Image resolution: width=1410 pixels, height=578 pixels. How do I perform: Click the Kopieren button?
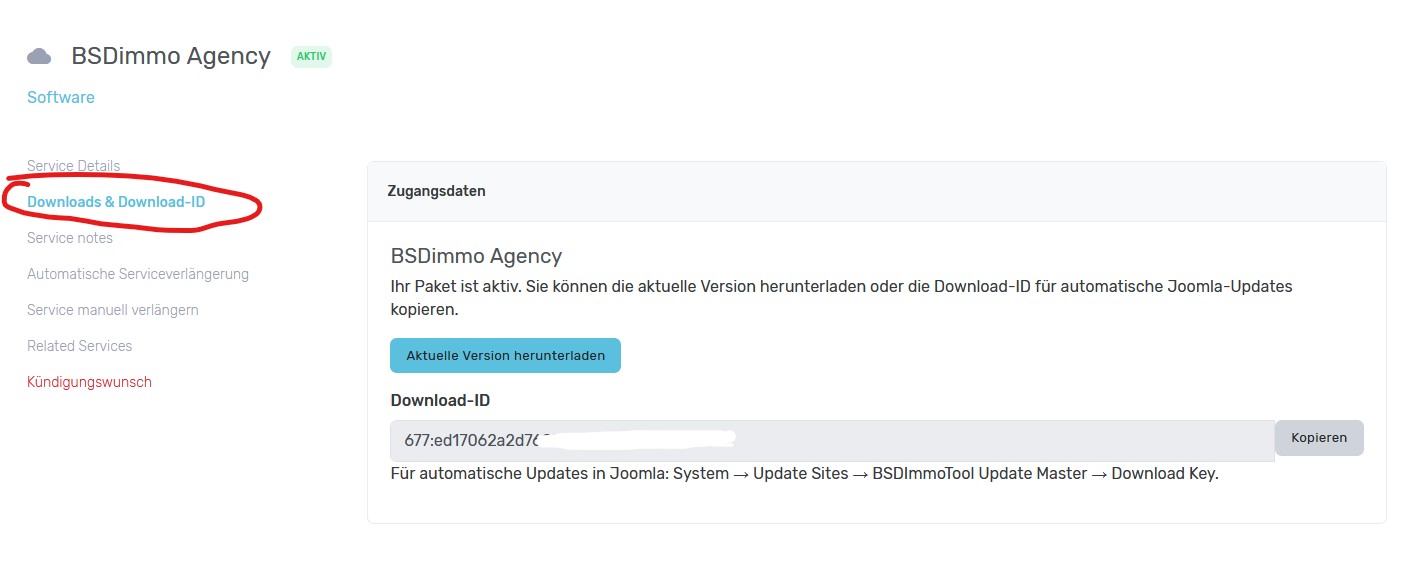pyautogui.click(x=1319, y=438)
